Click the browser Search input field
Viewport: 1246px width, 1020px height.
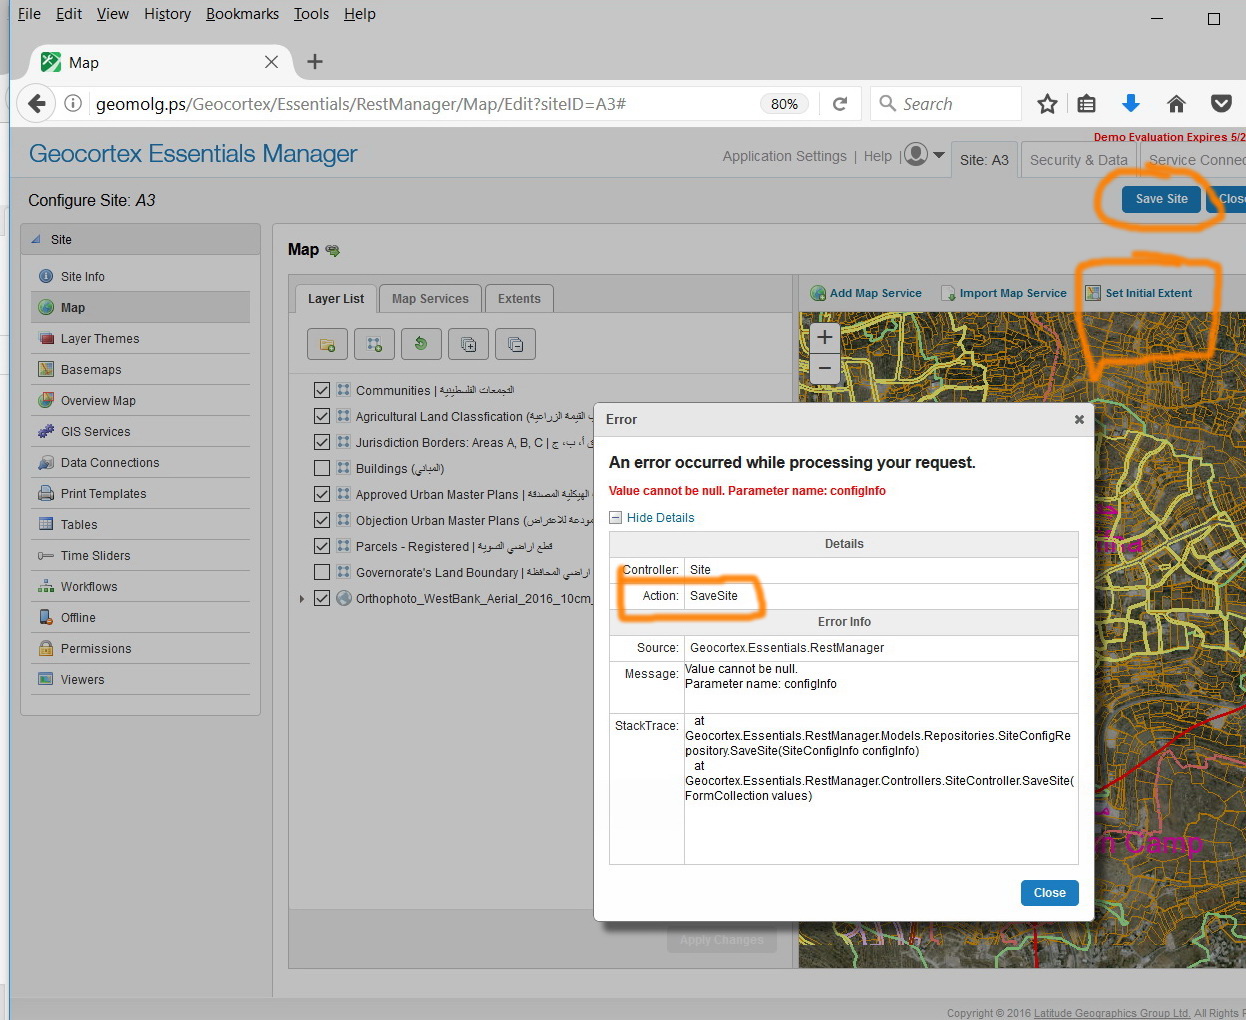[x=946, y=104]
